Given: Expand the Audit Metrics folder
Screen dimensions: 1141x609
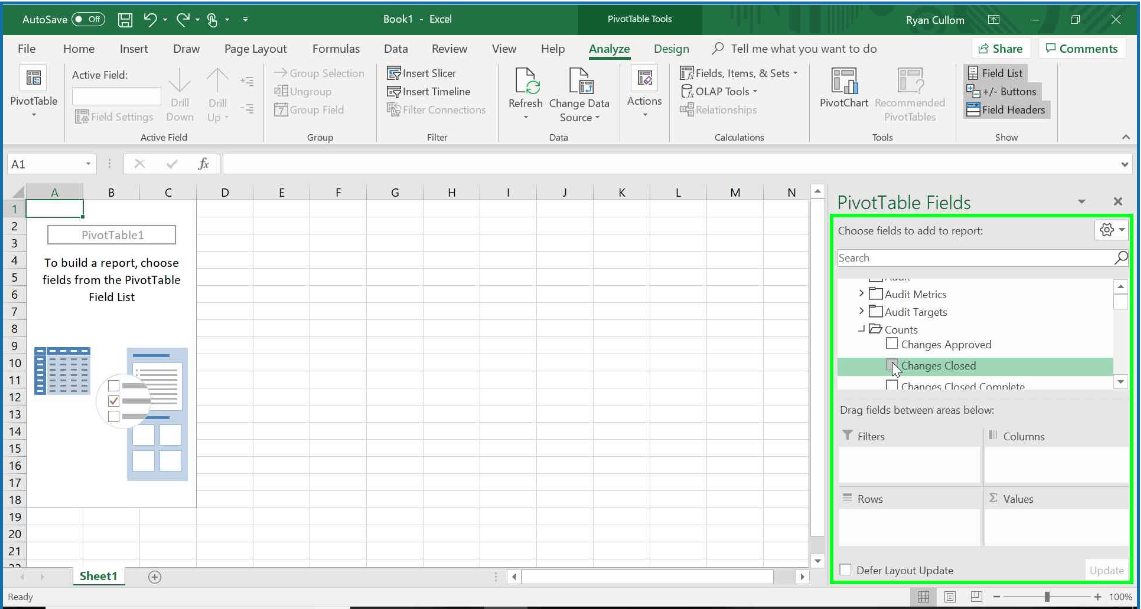Looking at the screenshot, I should point(862,294).
